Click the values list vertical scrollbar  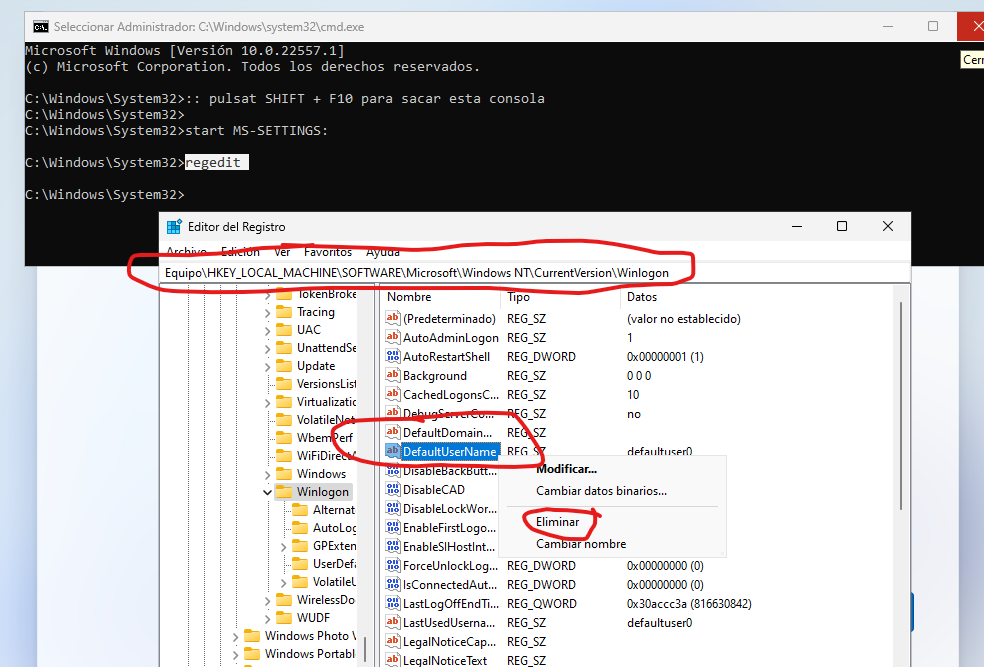(x=901, y=420)
